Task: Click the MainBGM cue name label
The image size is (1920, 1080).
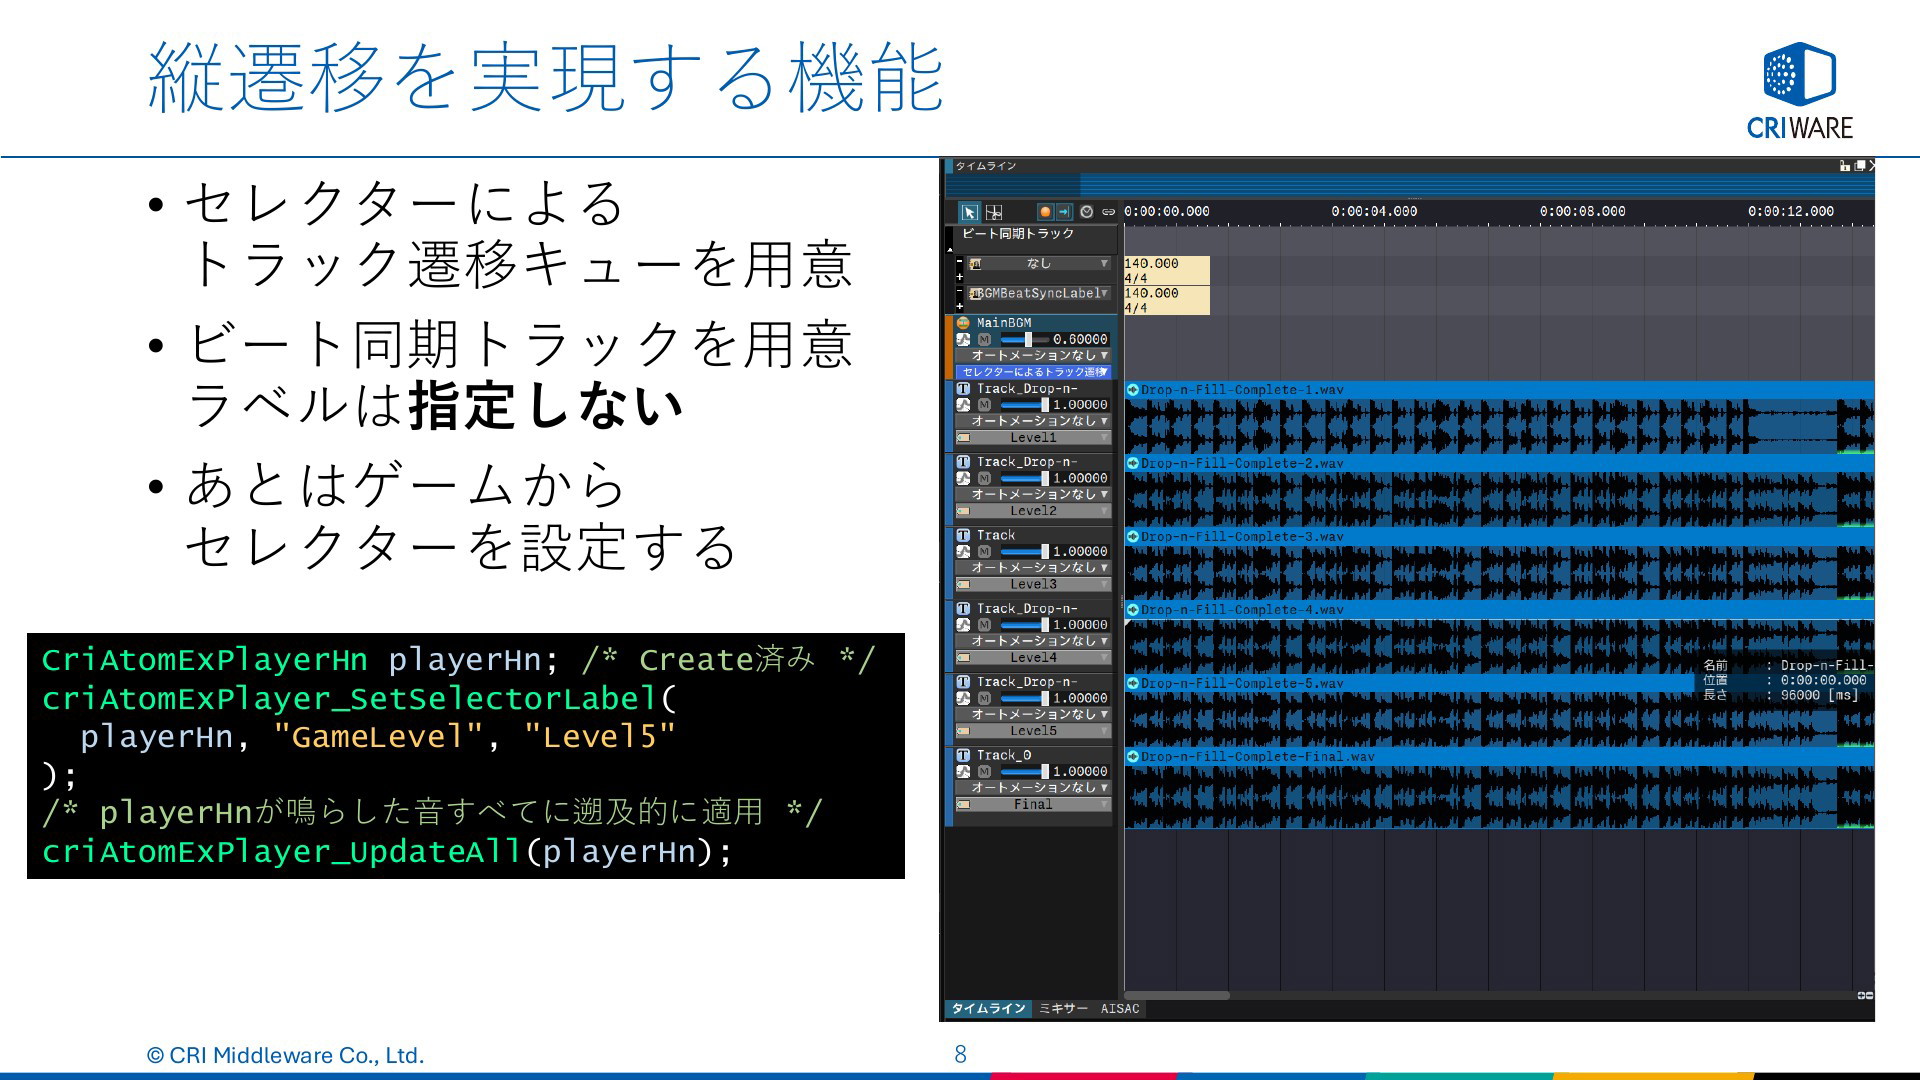Action: pos(1004,323)
